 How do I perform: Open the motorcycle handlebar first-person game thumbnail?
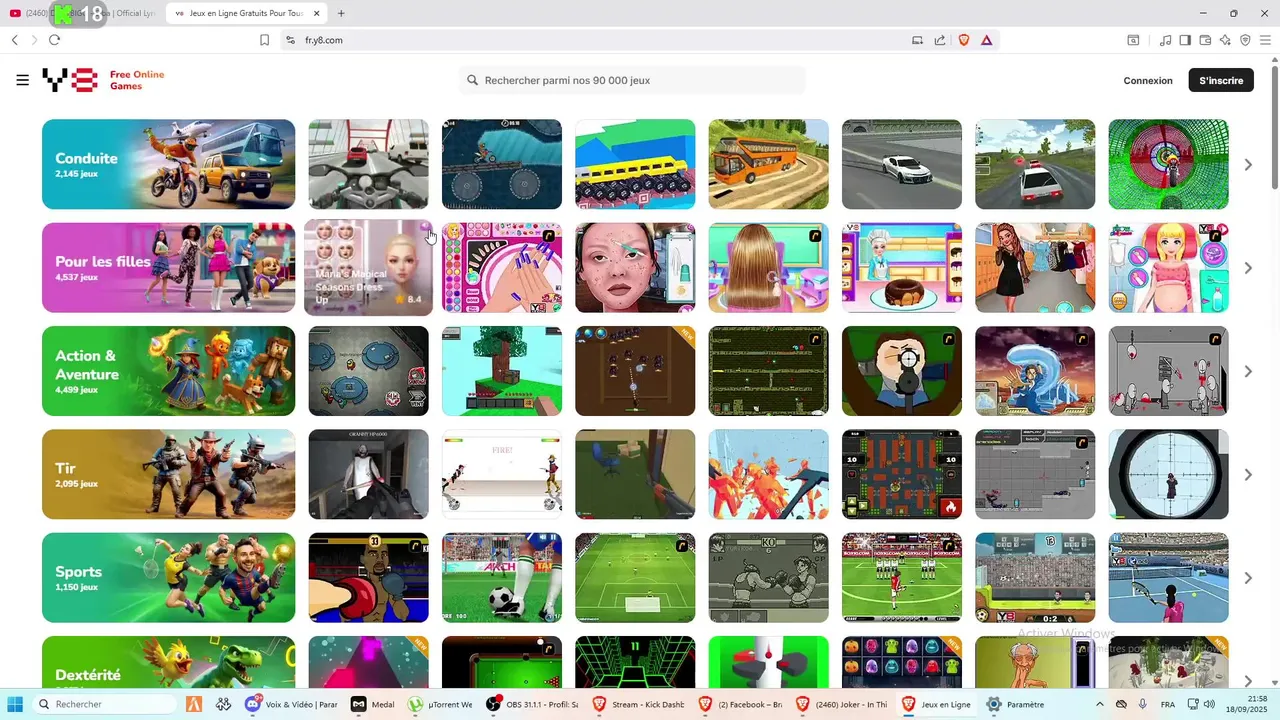[368, 164]
